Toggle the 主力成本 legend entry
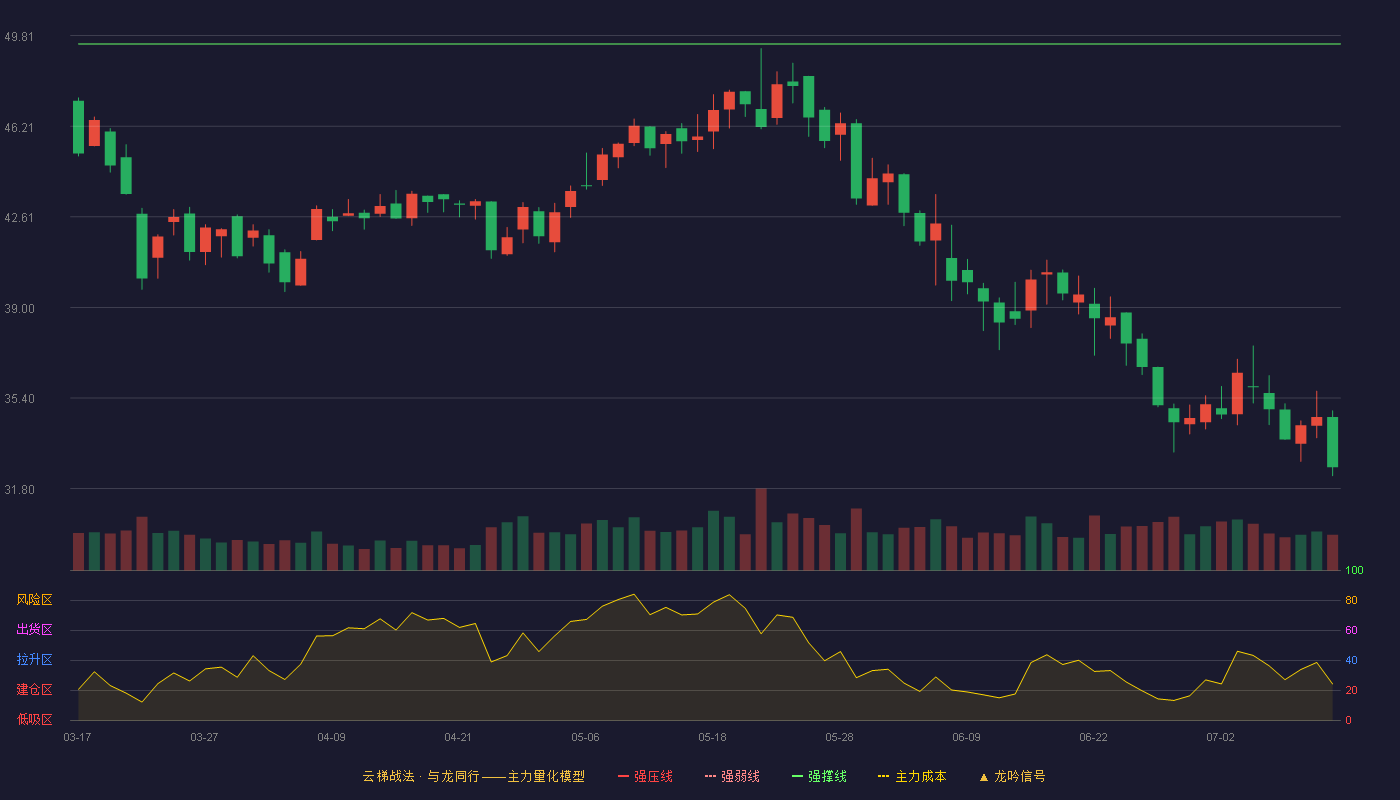The width and height of the screenshot is (1400, 800). click(x=912, y=776)
